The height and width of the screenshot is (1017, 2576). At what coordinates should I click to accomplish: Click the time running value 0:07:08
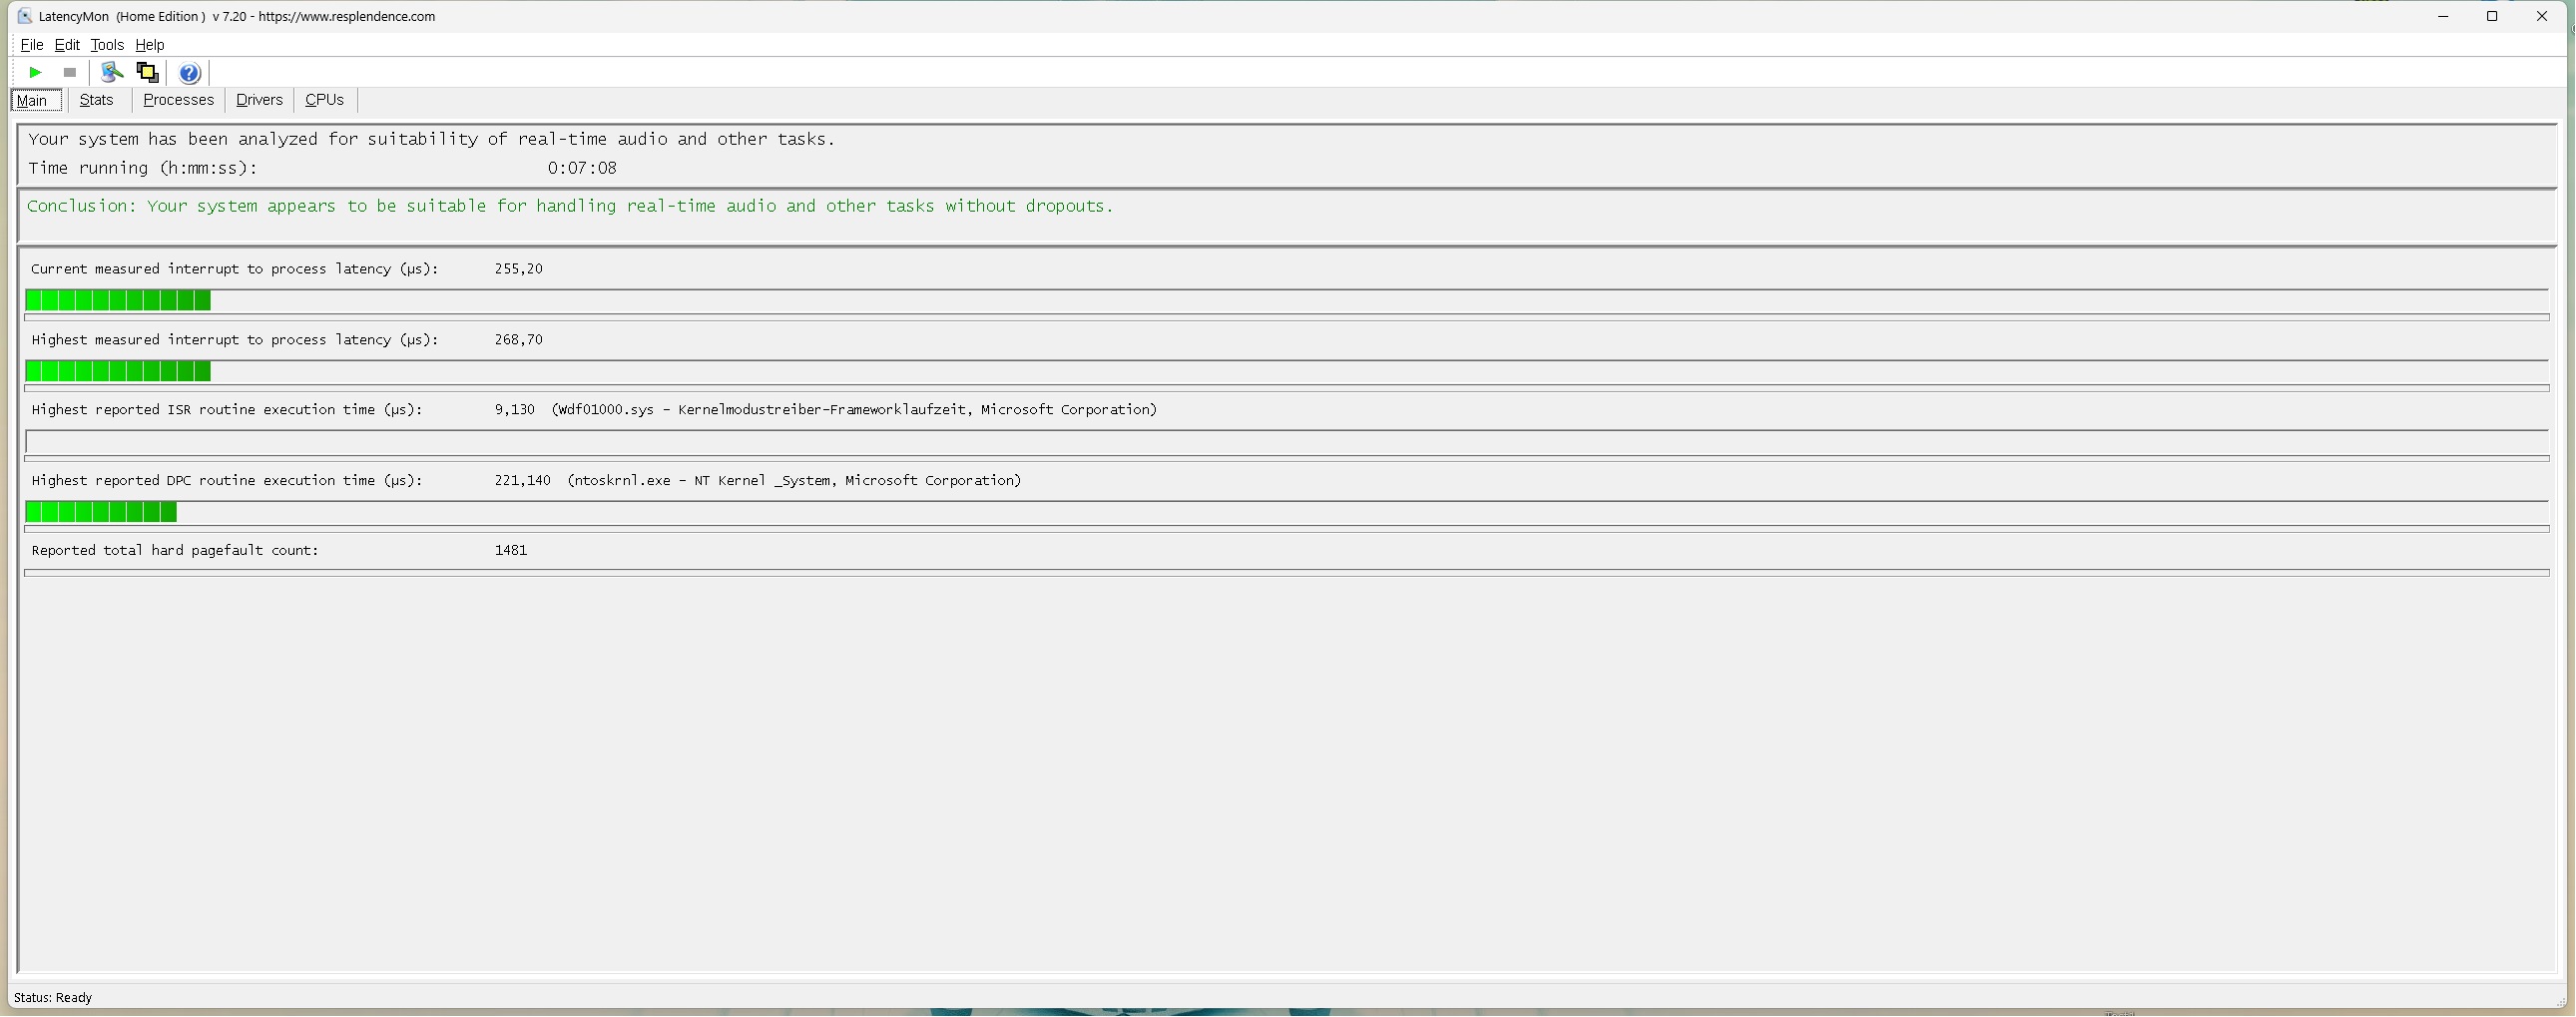582,168
